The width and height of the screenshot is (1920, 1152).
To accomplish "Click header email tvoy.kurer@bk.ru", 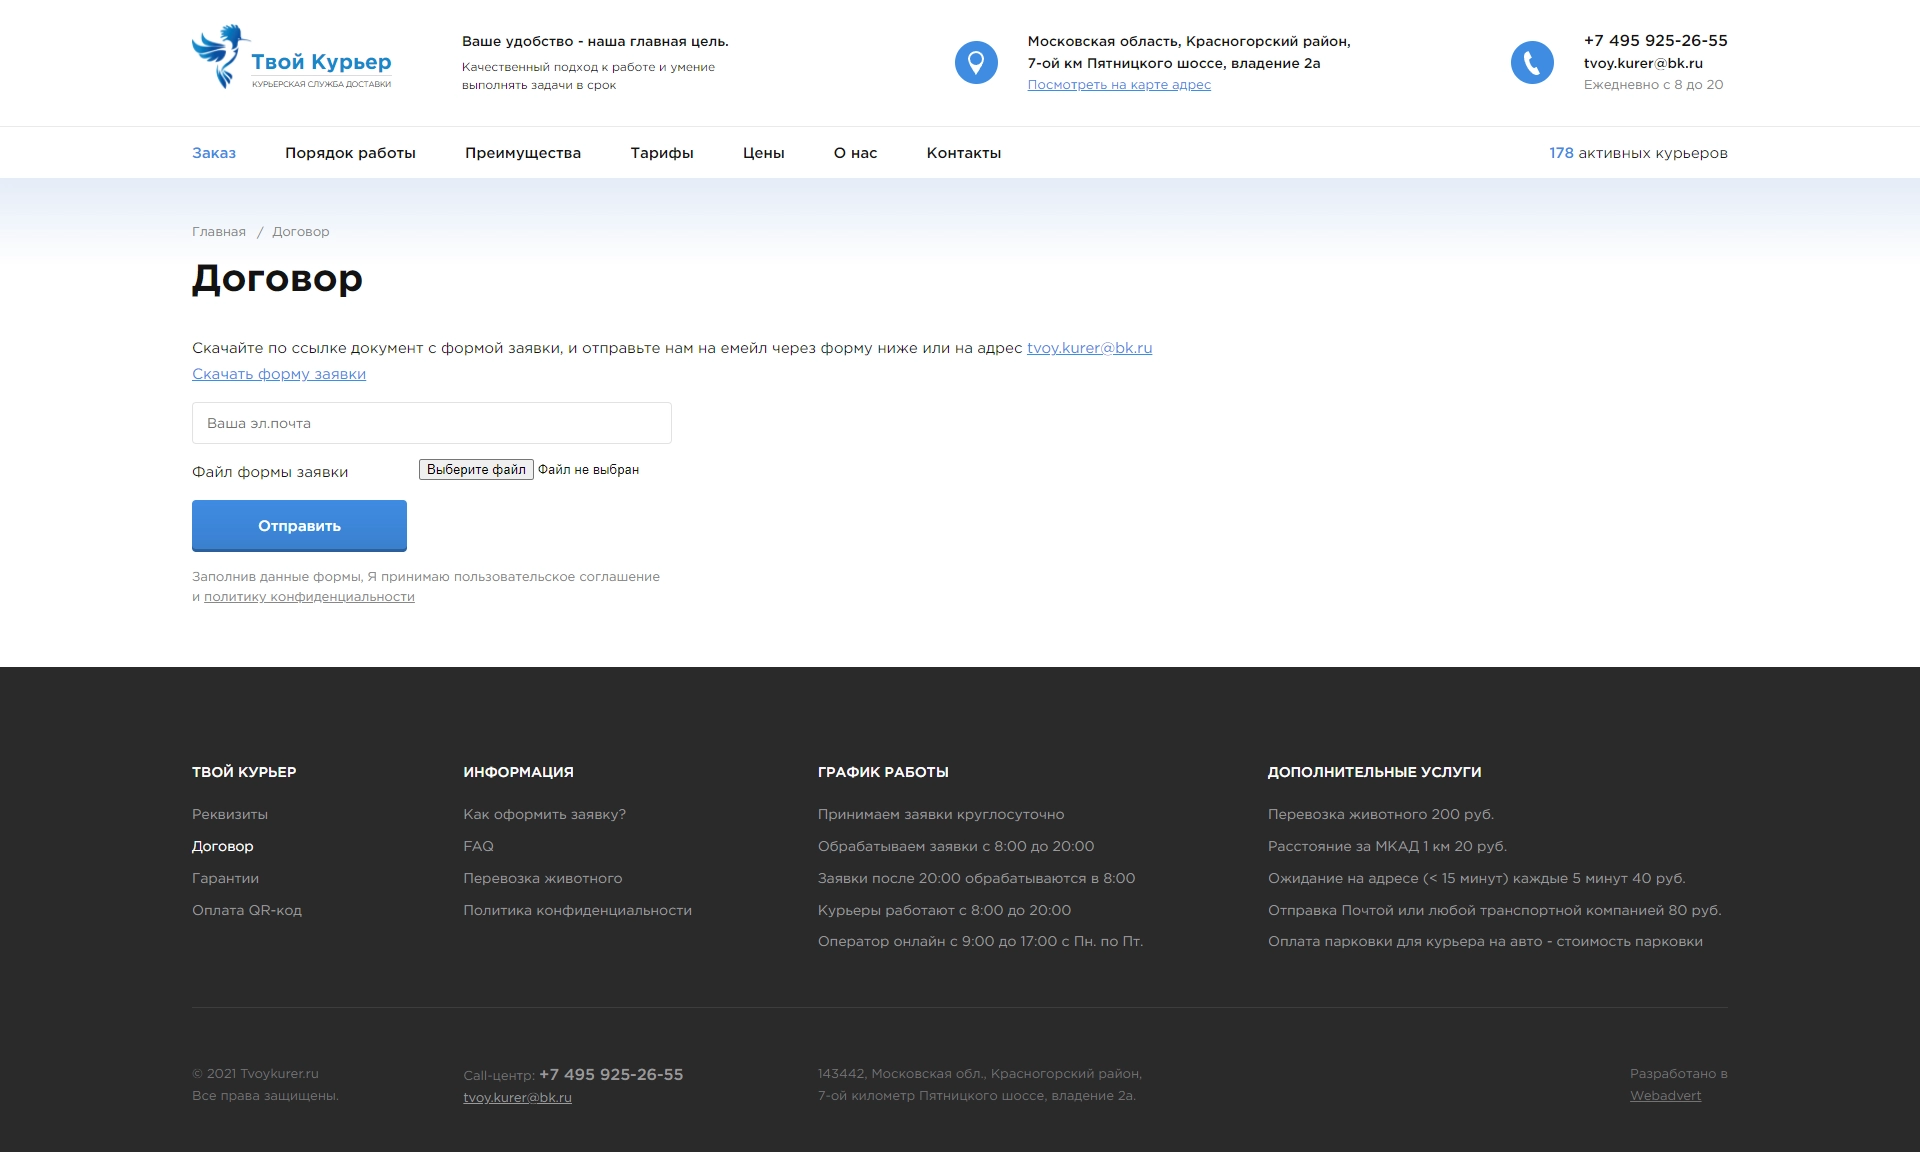I will [x=1643, y=63].
